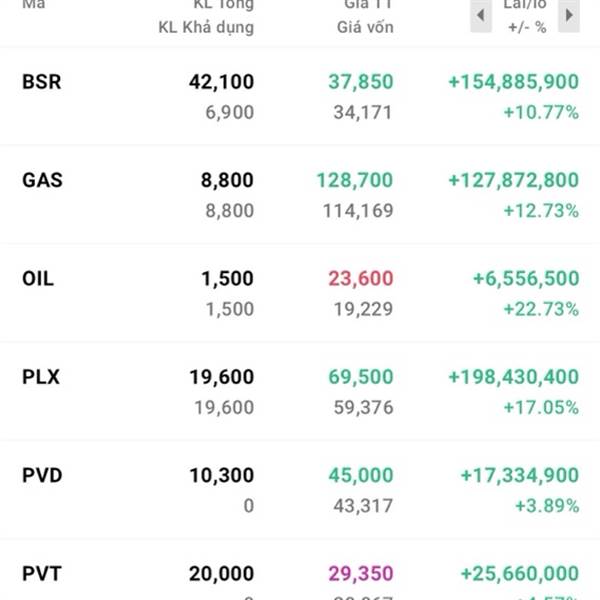The width and height of the screenshot is (600, 600).
Task: Open the PVD stock code
Action: pyautogui.click(x=42, y=475)
